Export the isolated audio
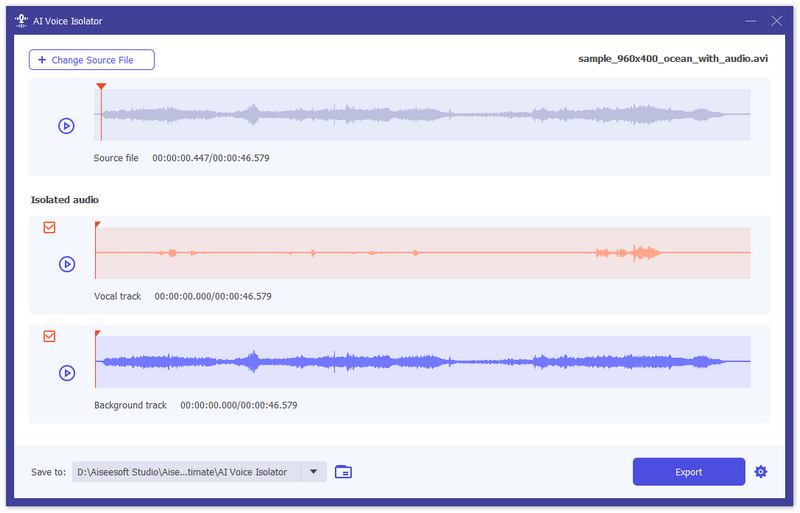 pos(688,472)
